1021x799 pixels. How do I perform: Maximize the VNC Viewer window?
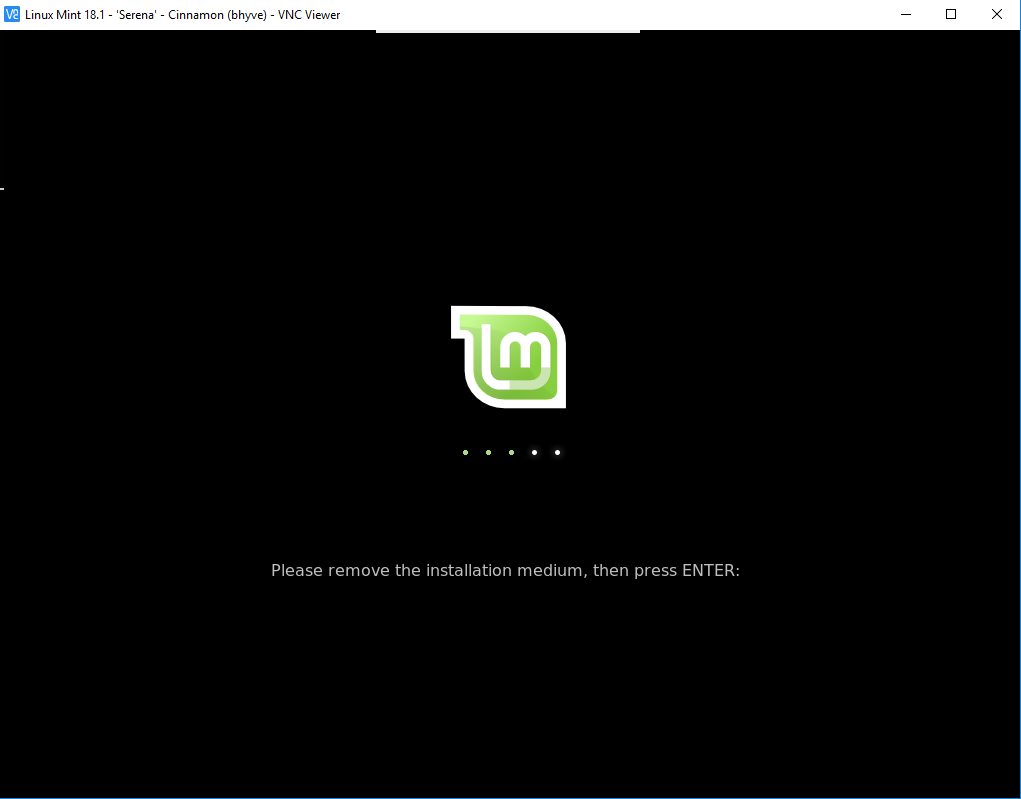click(951, 14)
